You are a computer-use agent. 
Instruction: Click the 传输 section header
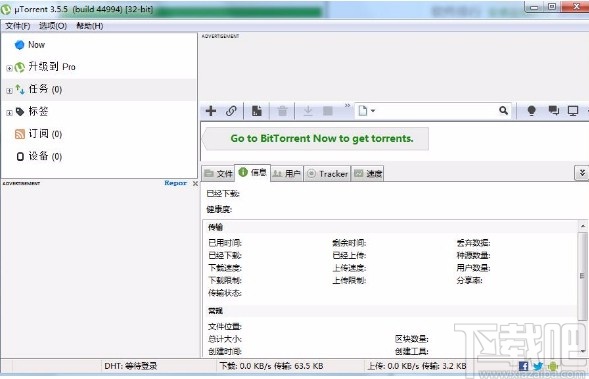click(216, 227)
